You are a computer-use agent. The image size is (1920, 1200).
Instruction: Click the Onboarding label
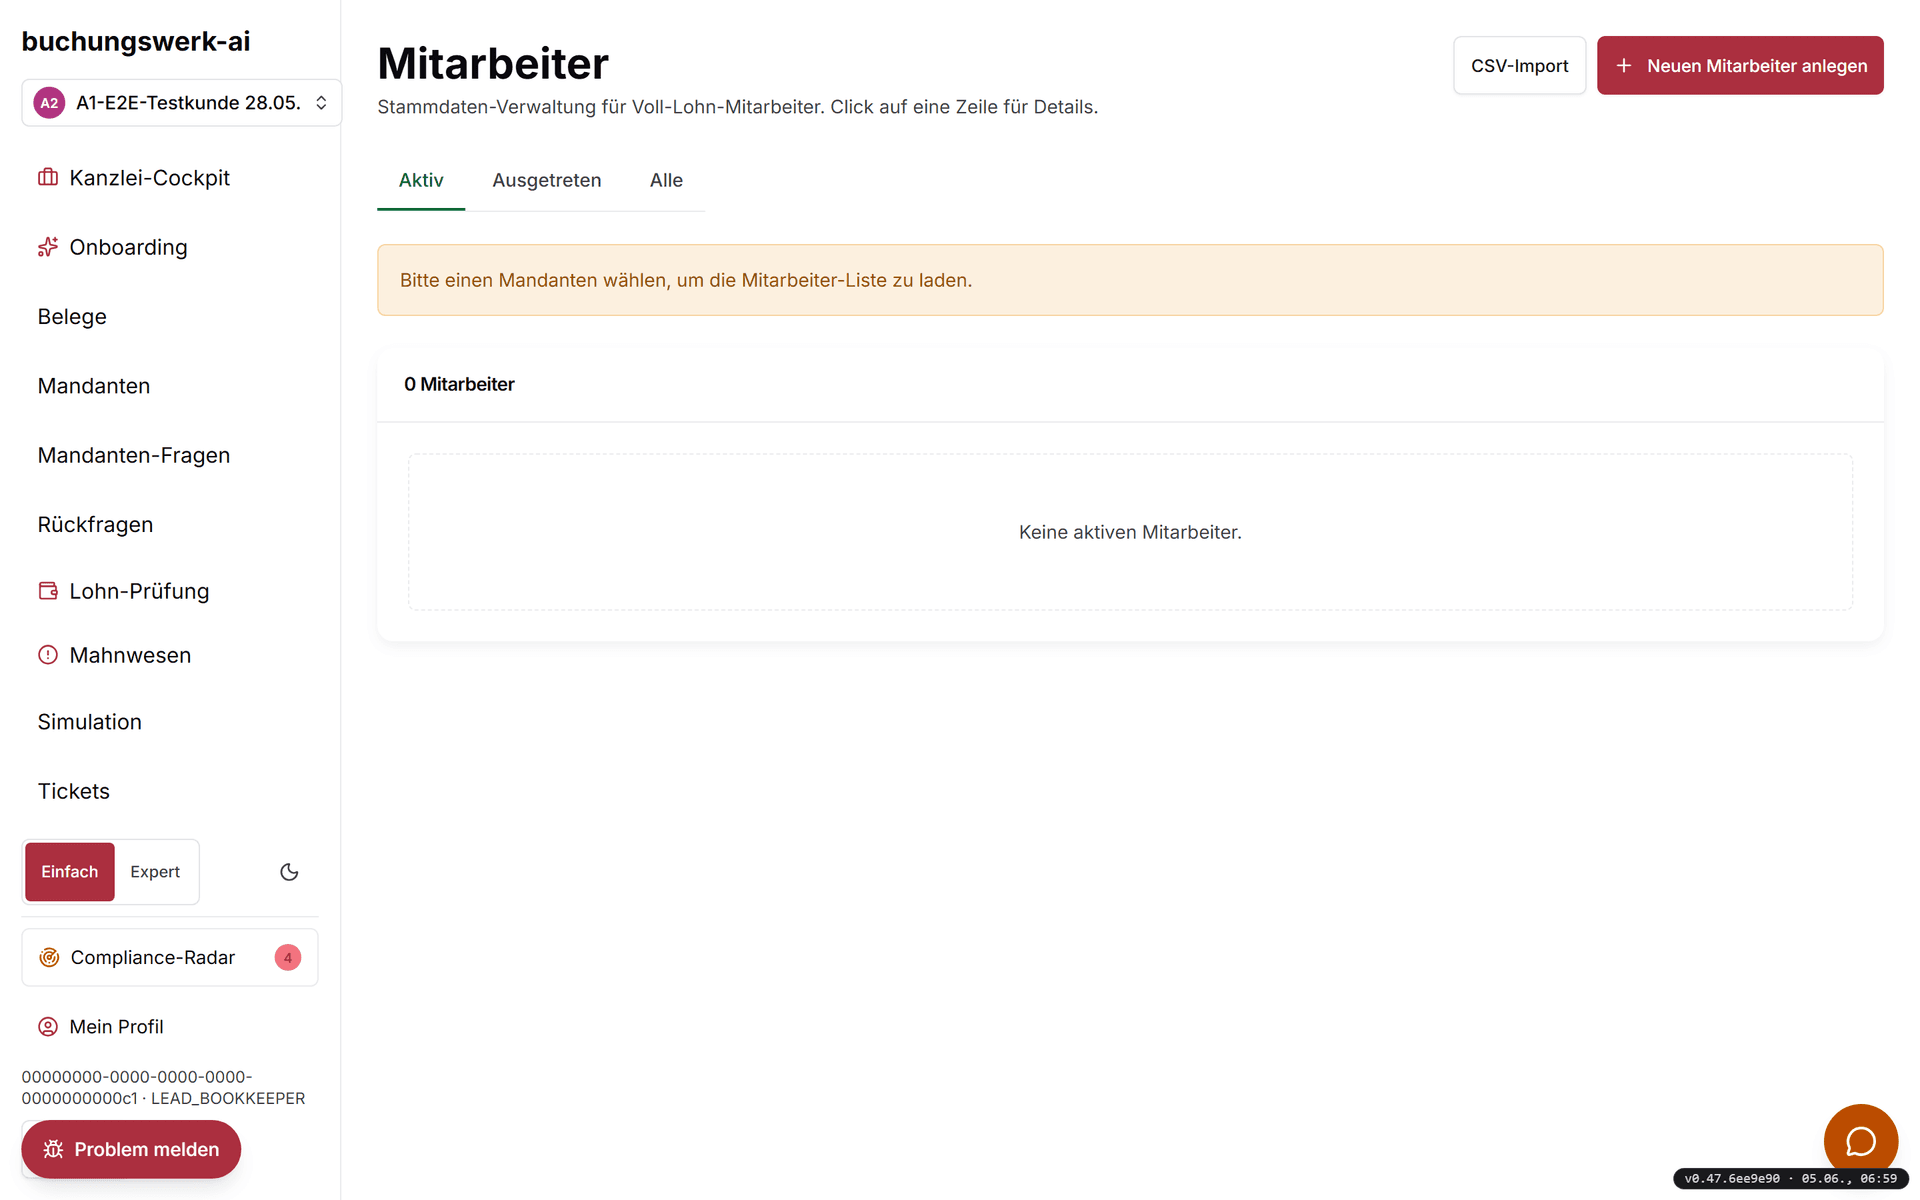[x=128, y=247]
